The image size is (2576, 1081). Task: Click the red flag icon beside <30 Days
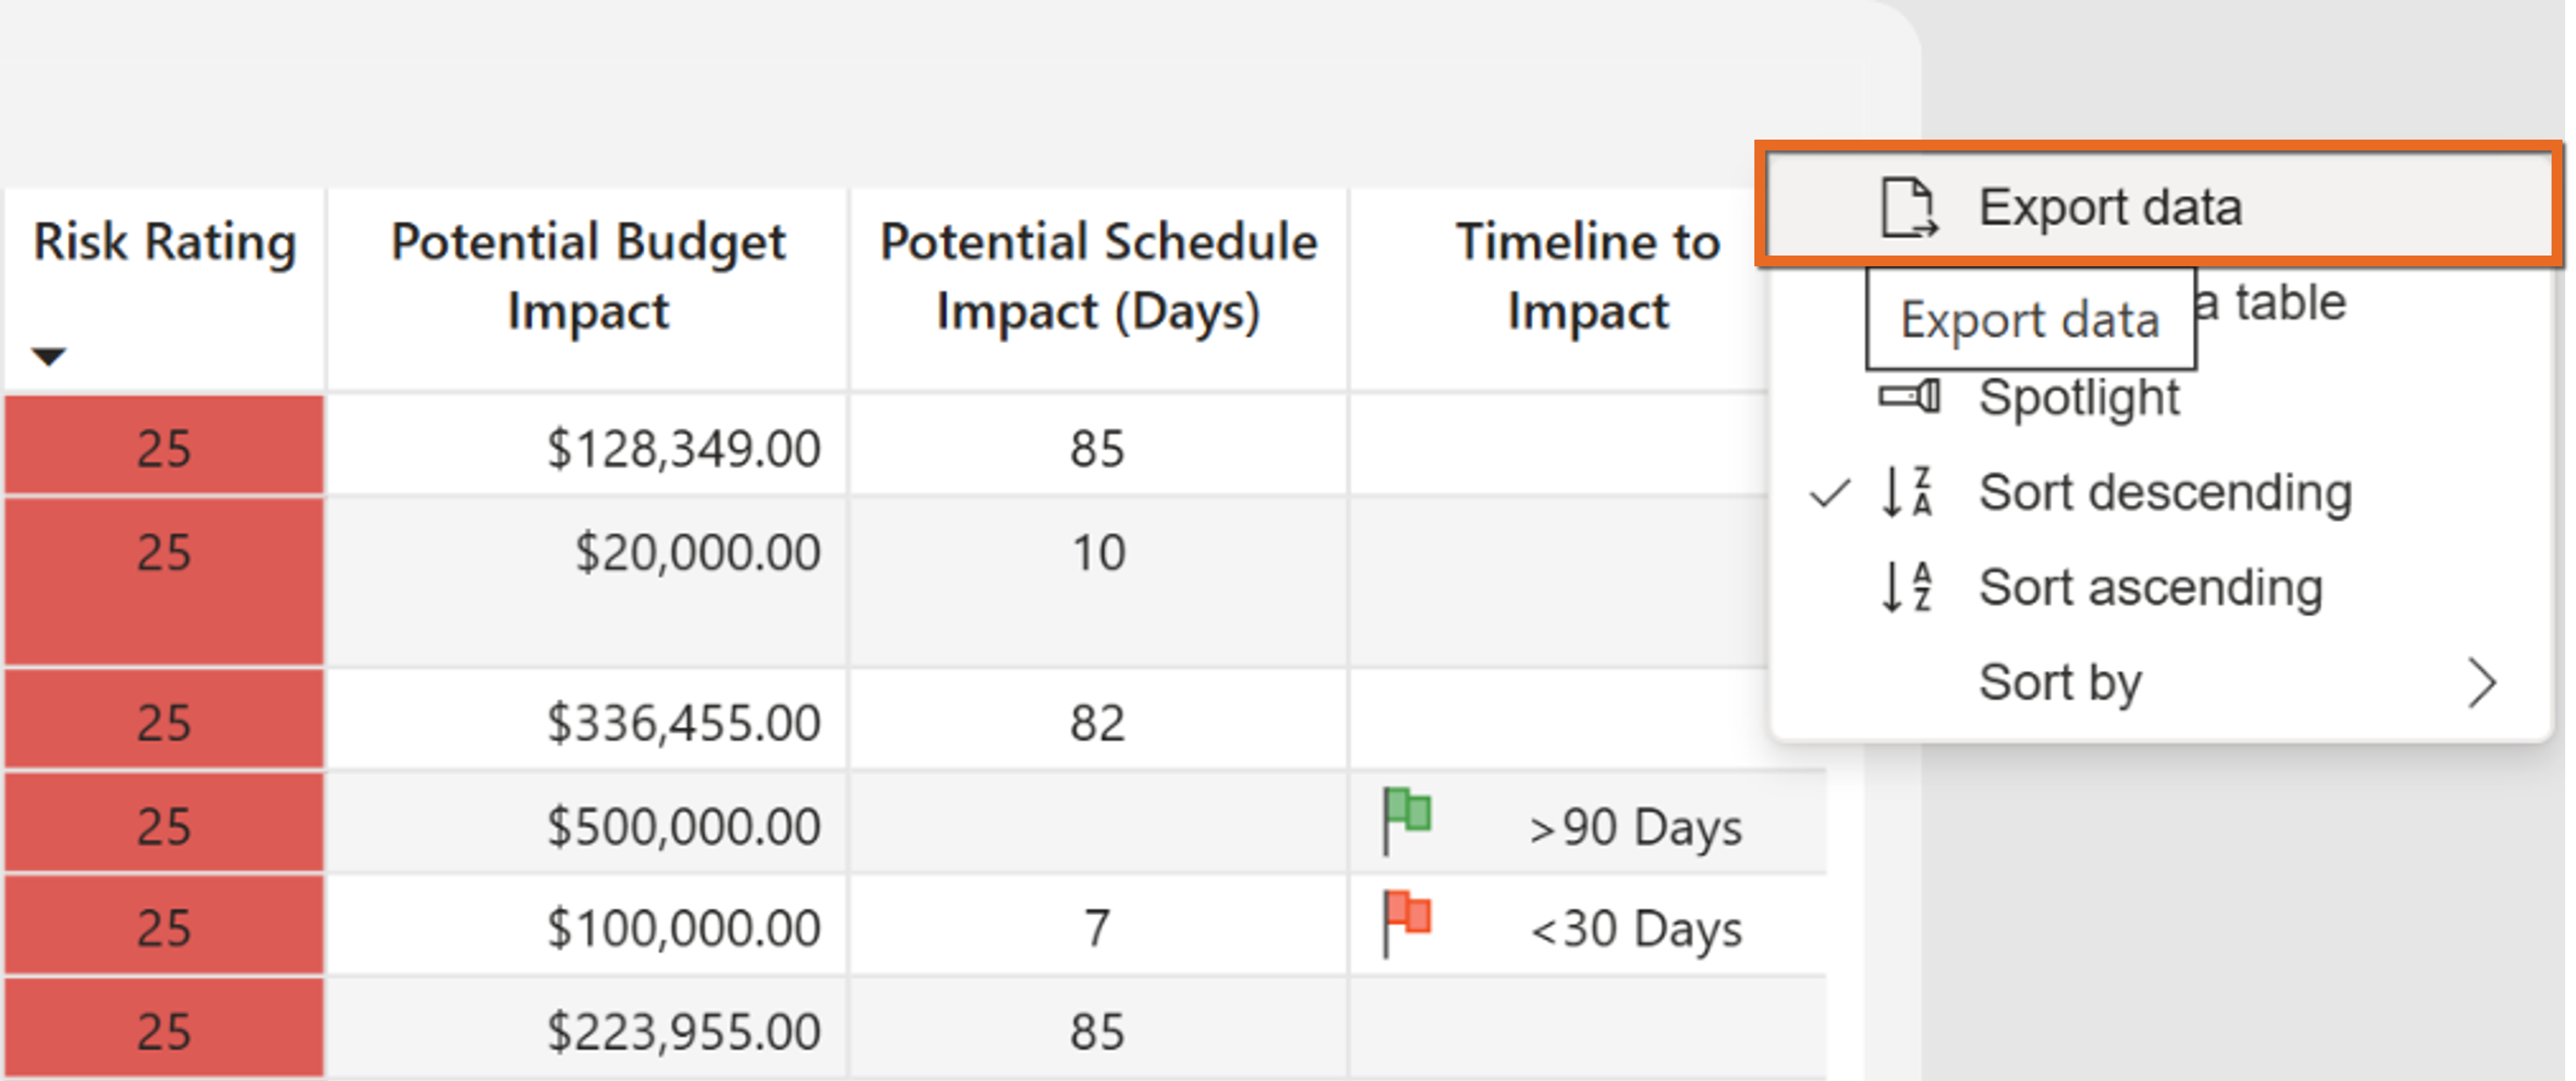pyautogui.click(x=1406, y=922)
